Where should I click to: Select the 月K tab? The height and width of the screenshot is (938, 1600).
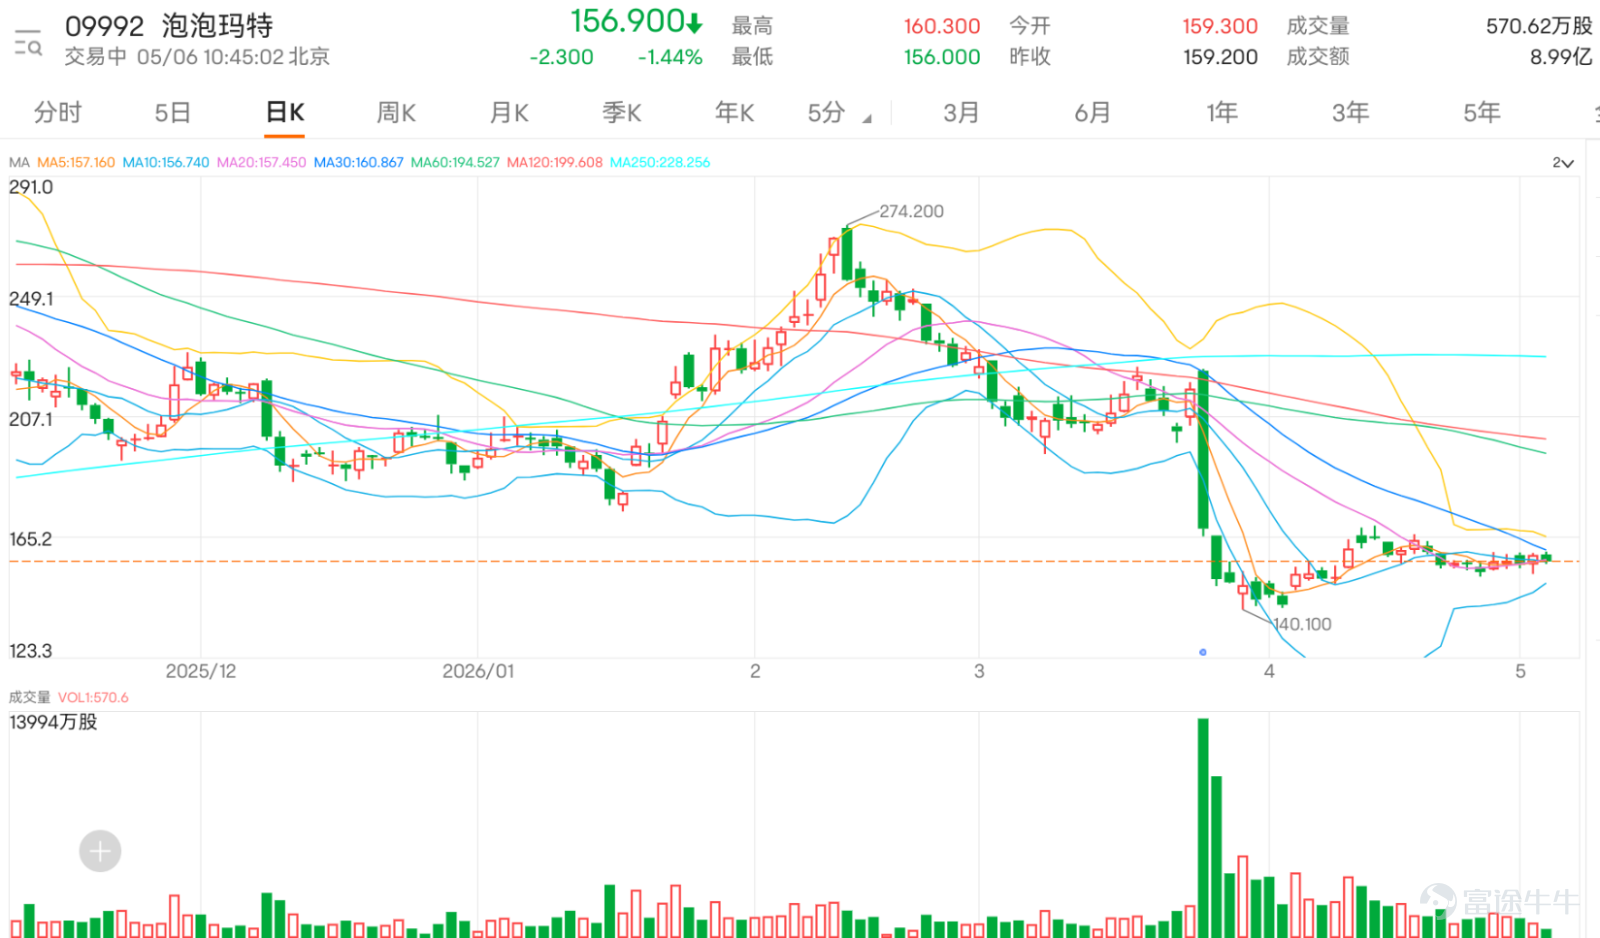[509, 112]
